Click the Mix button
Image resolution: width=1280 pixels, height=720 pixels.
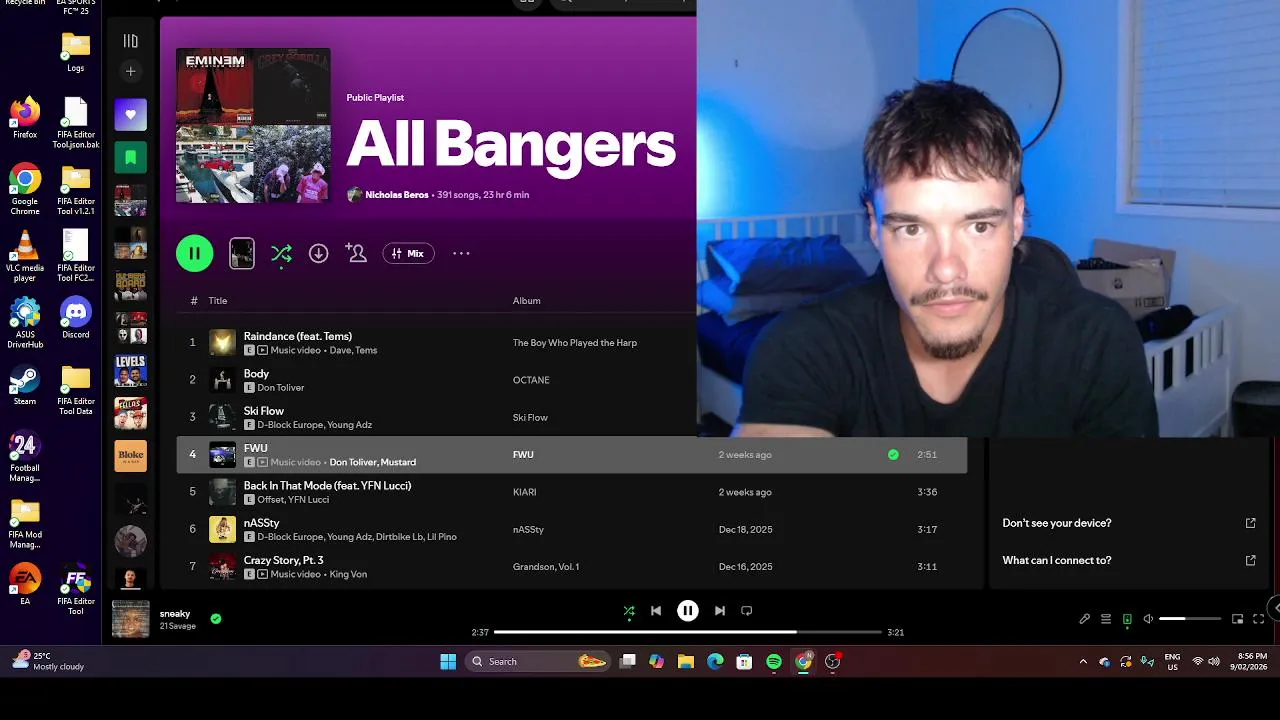pos(408,253)
